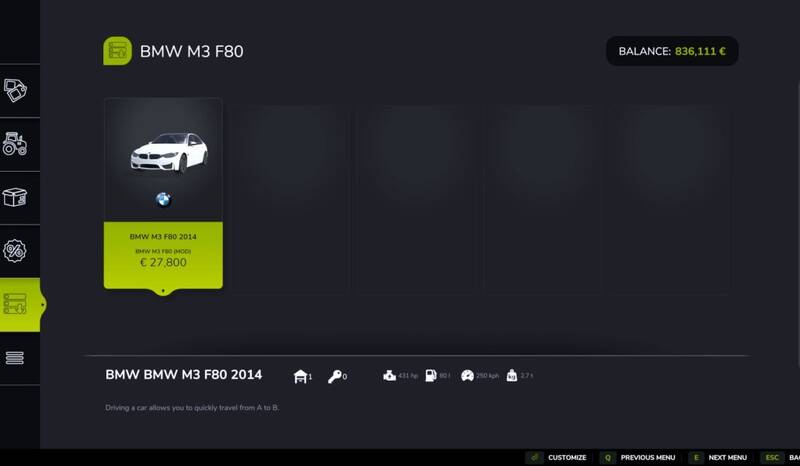Click the weight icon showing 2.7 t
This screenshot has width=800, height=466.
point(511,376)
